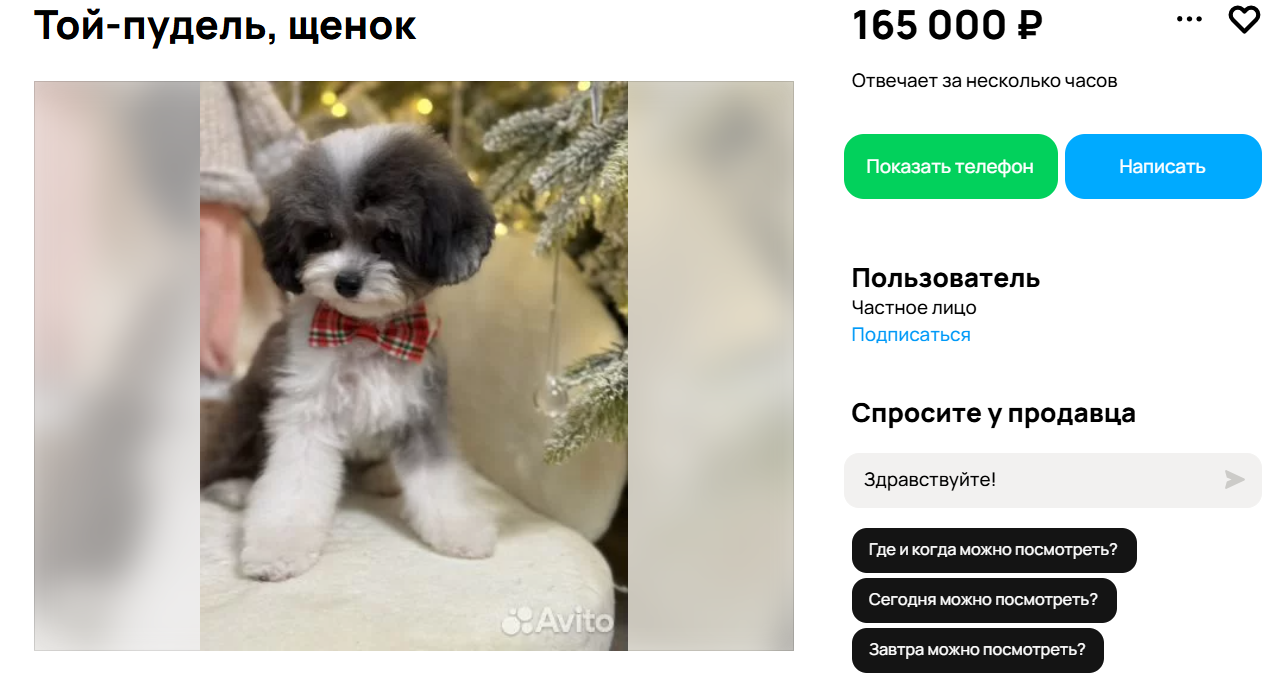Click the Avito watermark logo on photo
1282x678 pixels.
tap(557, 620)
